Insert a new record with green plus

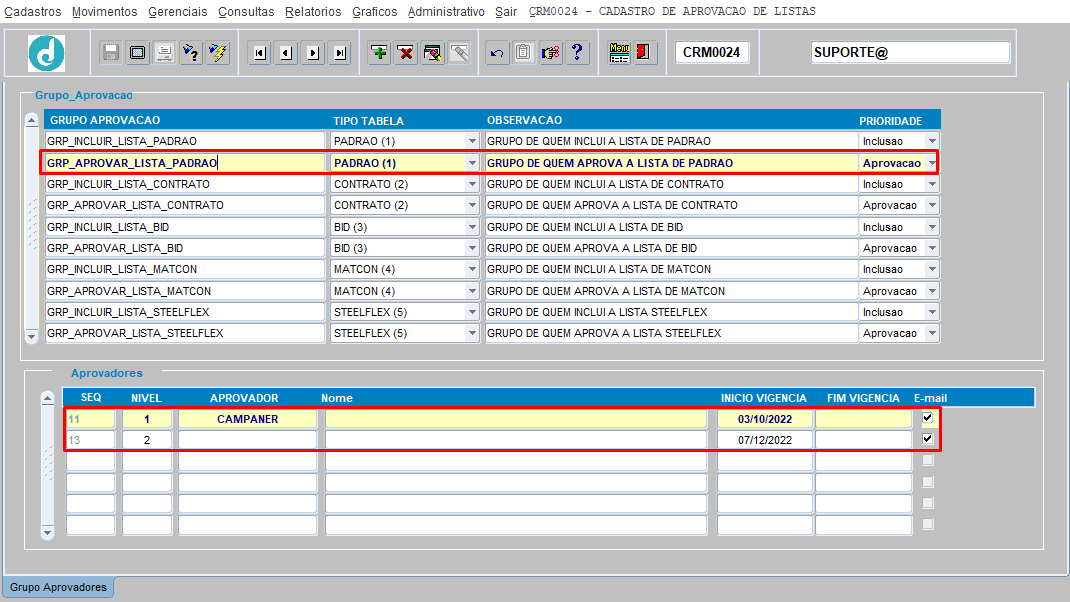(x=379, y=53)
